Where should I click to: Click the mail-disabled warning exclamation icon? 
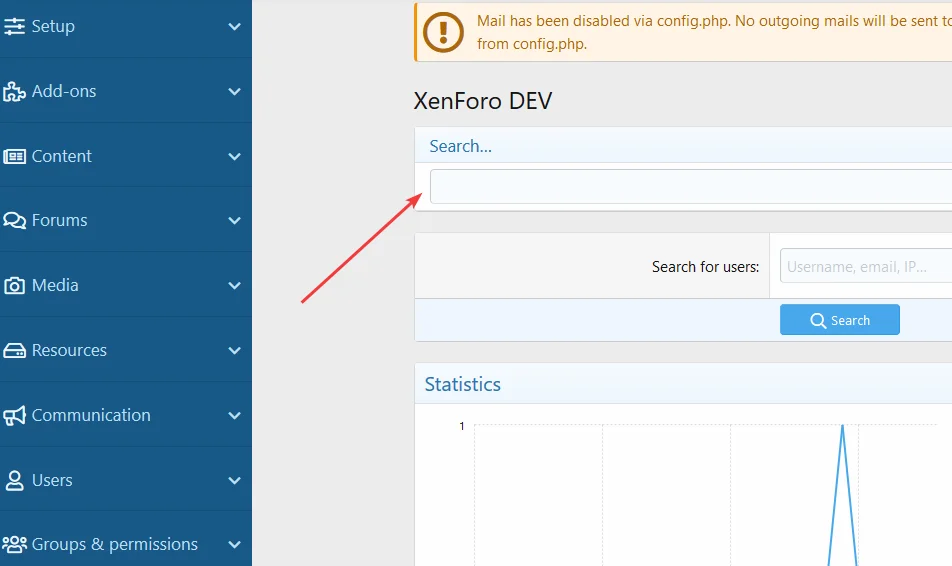point(443,32)
